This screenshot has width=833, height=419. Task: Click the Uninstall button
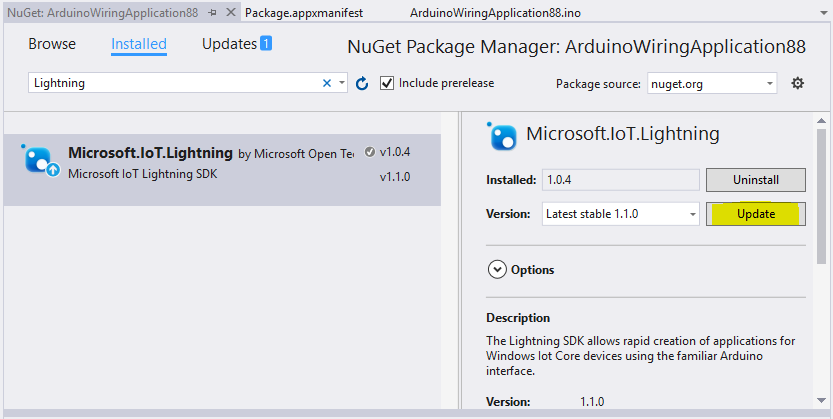755,180
